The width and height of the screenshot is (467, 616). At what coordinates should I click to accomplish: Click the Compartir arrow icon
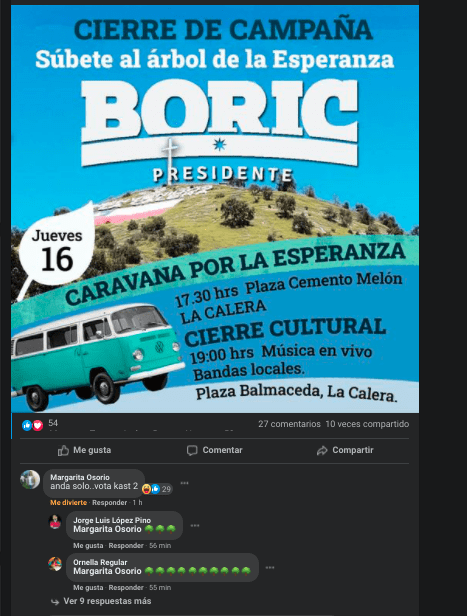(x=322, y=450)
